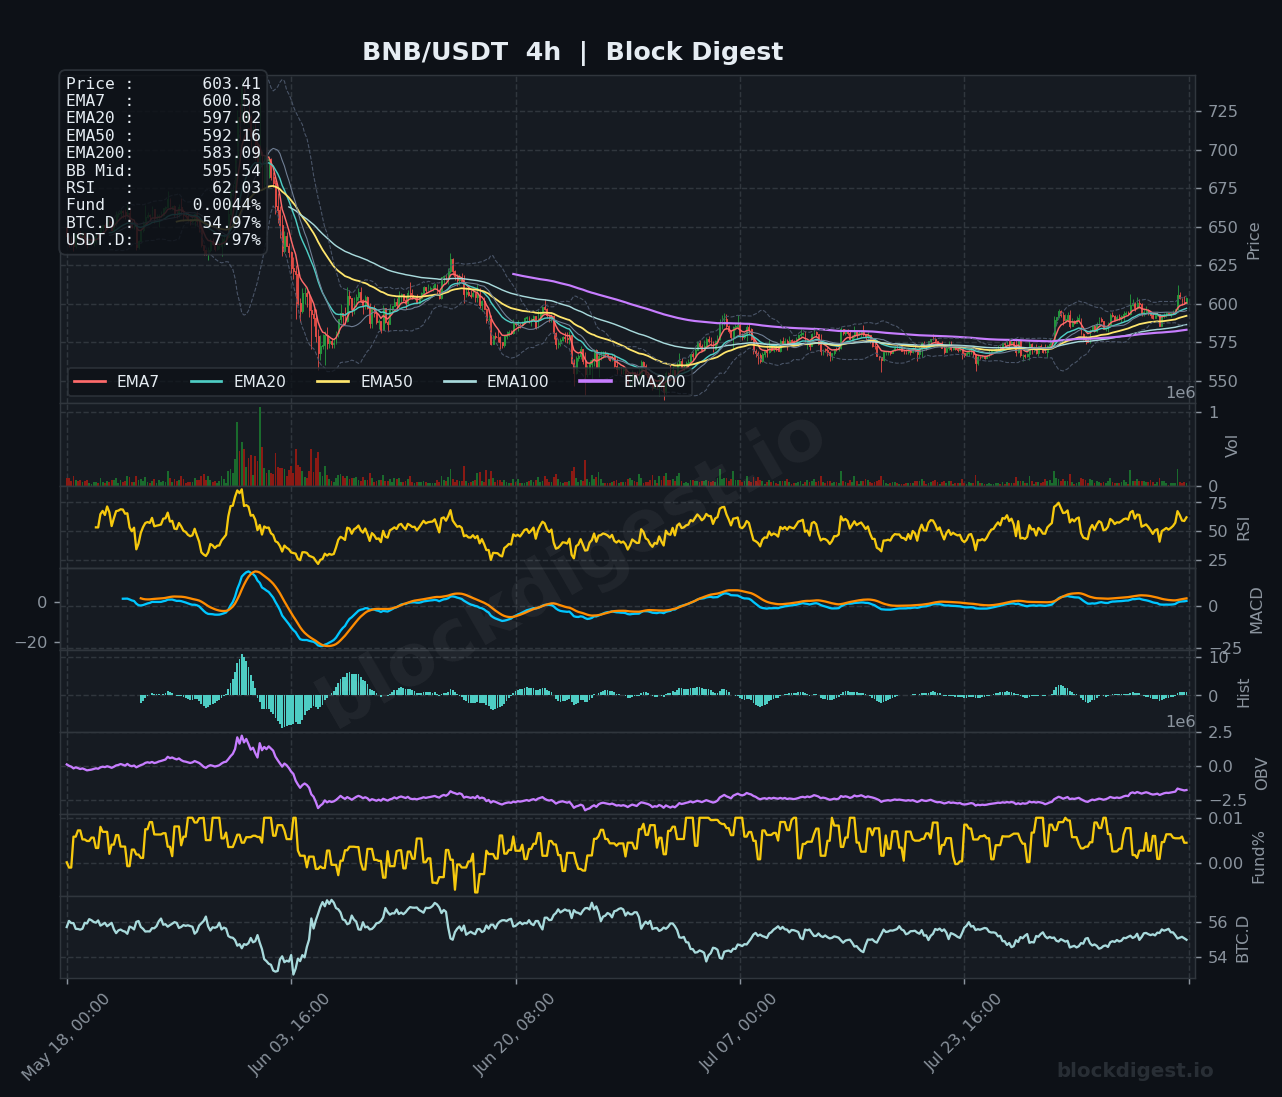The height and width of the screenshot is (1097, 1282).
Task: Click the 725 price axis tick
Action: 1222,111
